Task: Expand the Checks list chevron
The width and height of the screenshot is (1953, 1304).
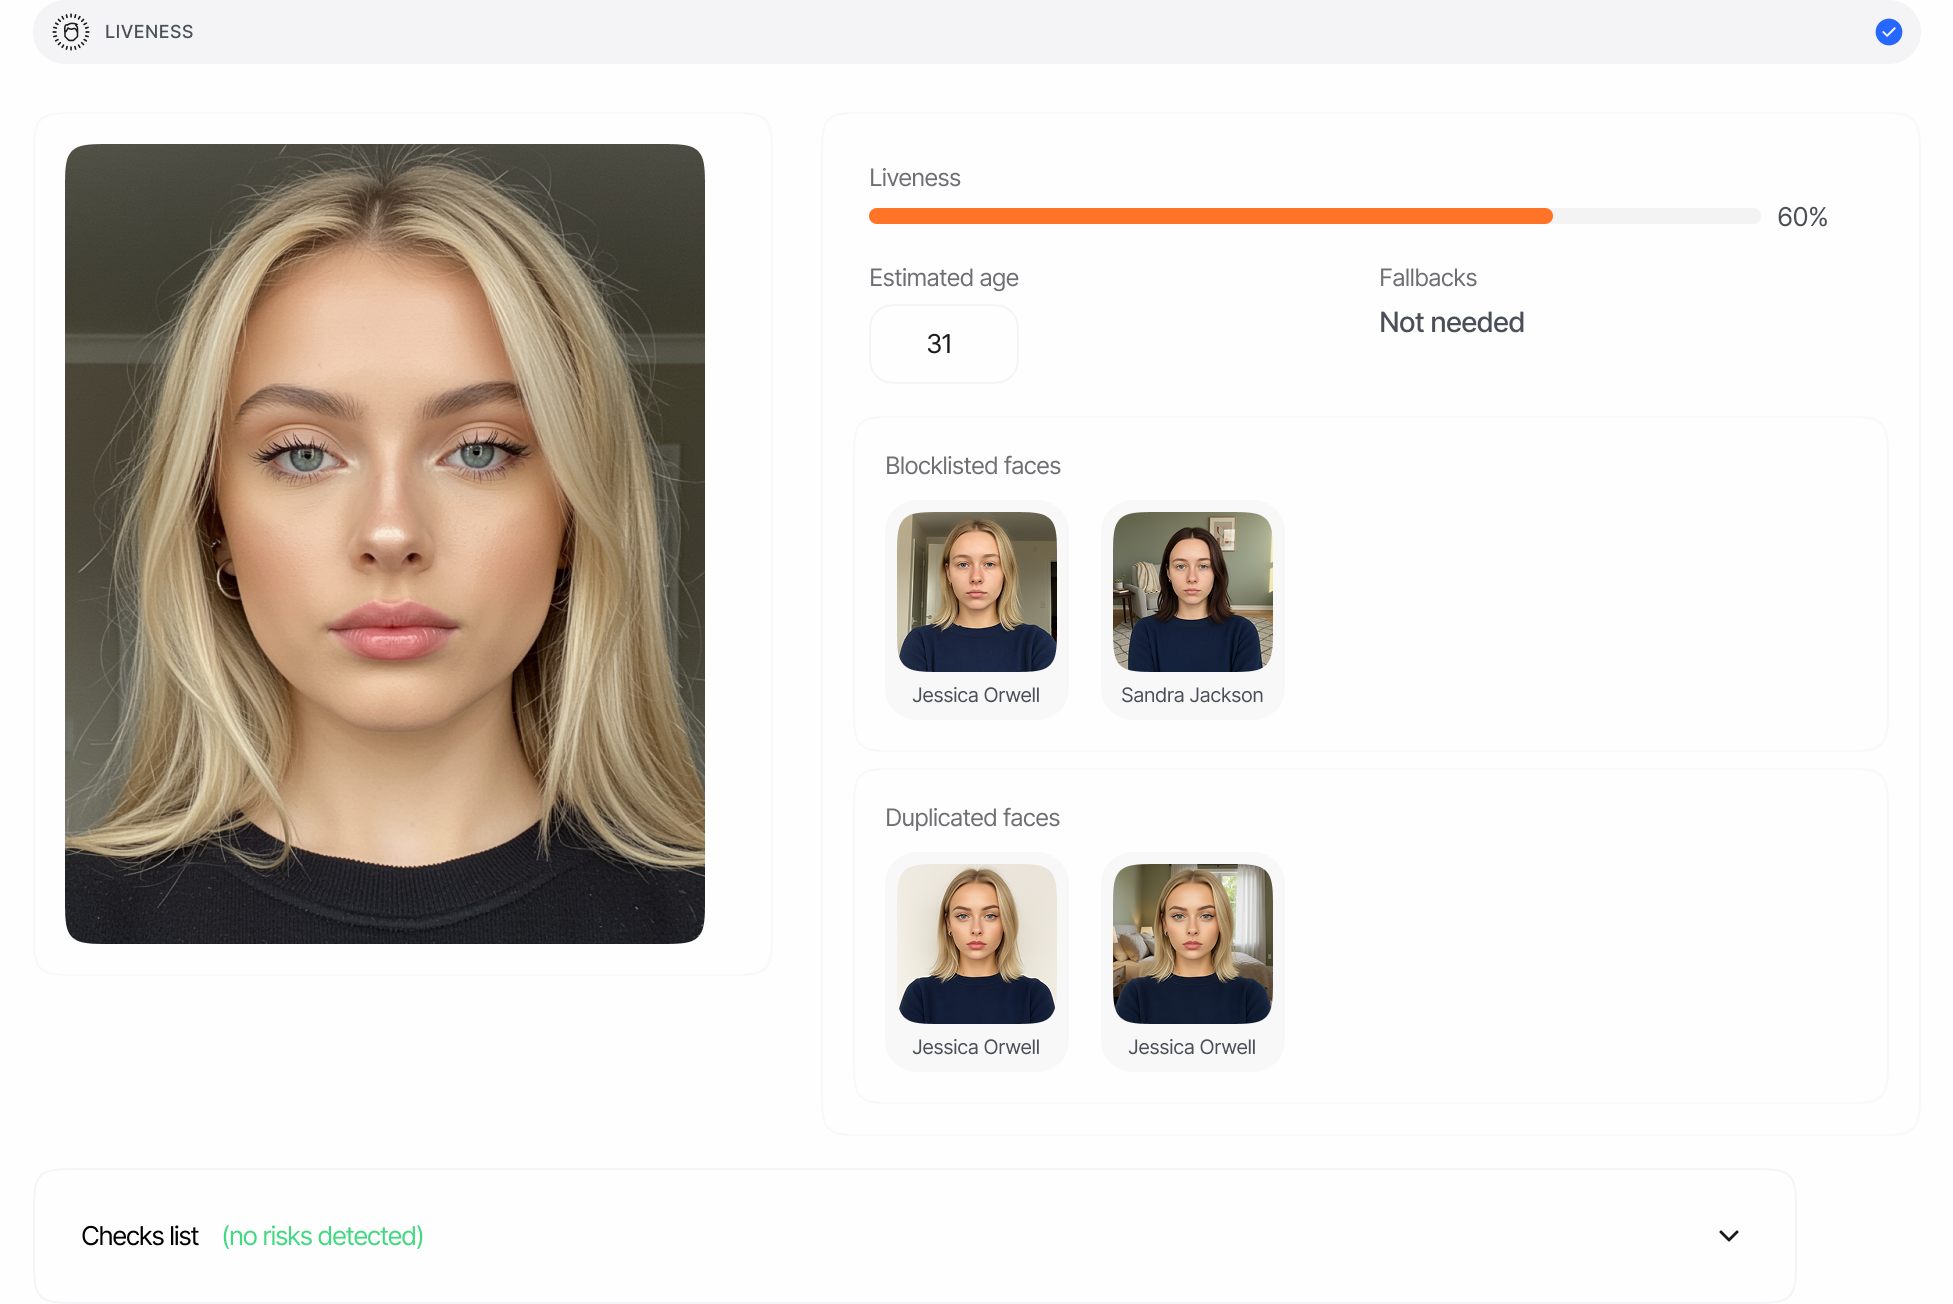Action: pos(1728,1236)
